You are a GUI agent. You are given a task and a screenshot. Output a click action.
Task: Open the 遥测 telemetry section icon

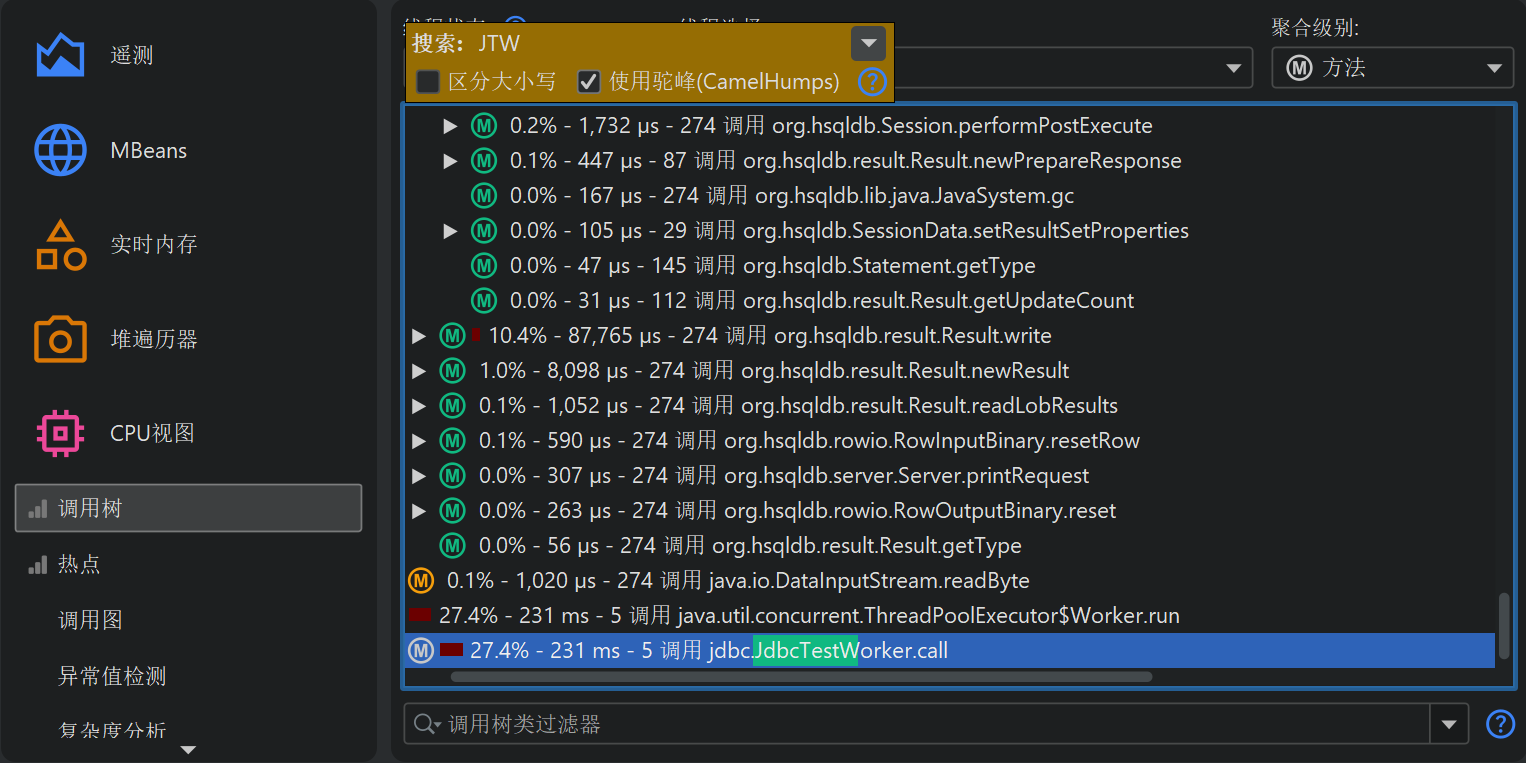(60, 55)
